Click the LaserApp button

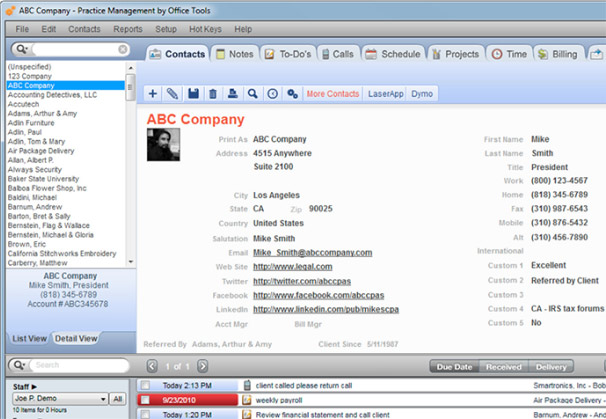385,94
